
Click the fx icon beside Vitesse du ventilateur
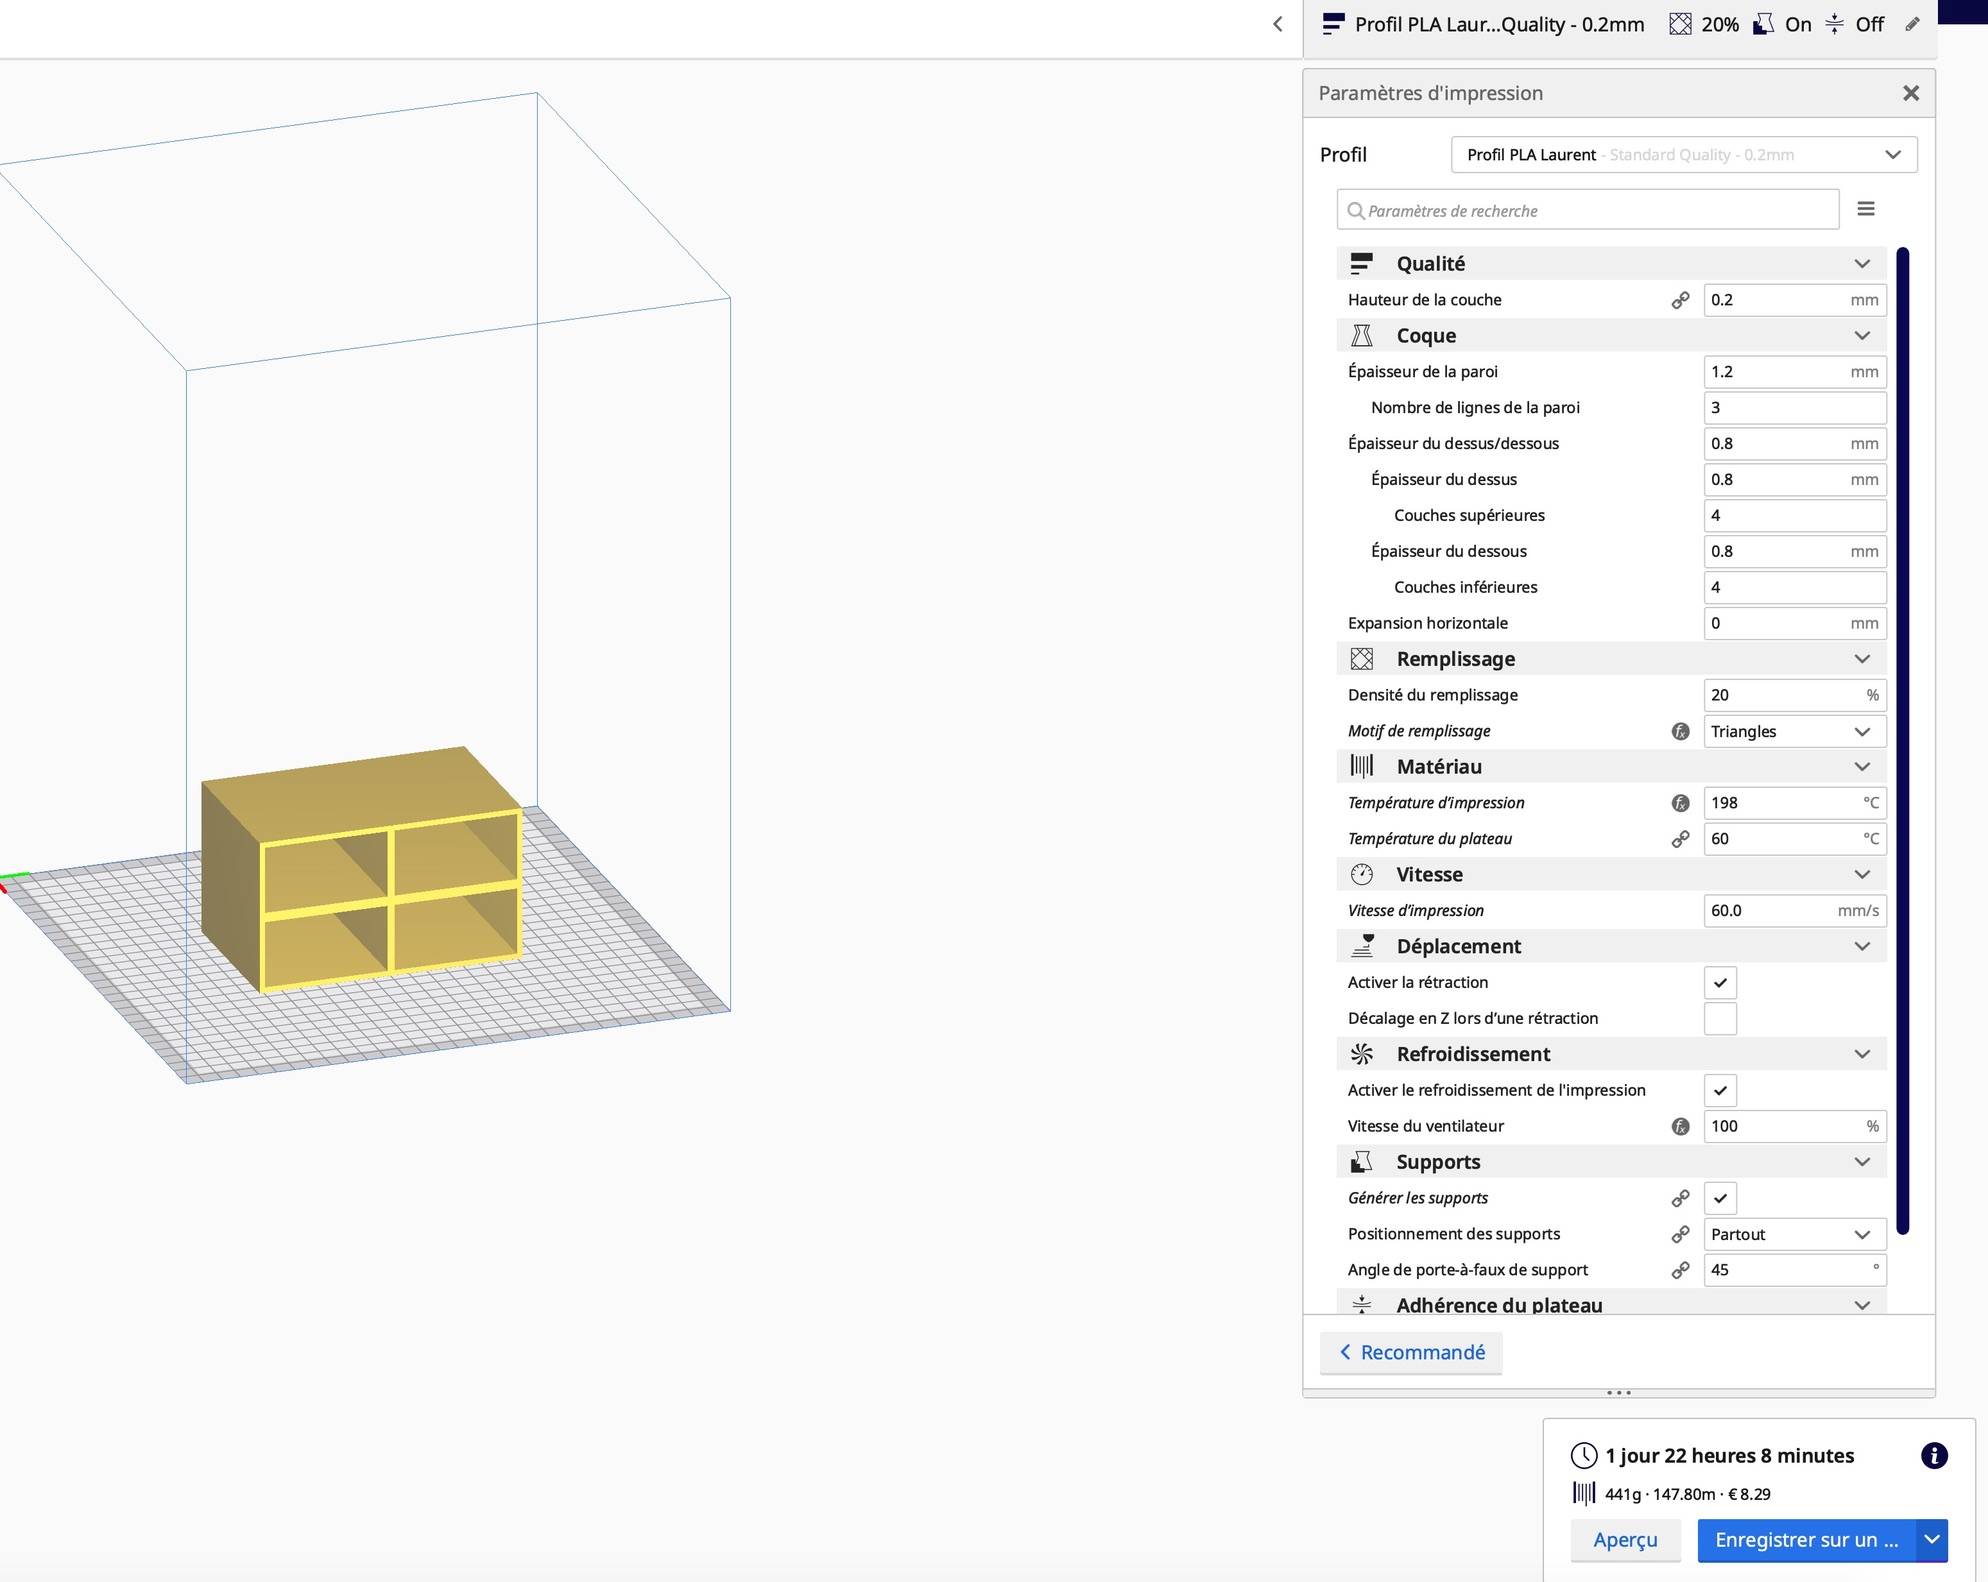coord(1680,1126)
